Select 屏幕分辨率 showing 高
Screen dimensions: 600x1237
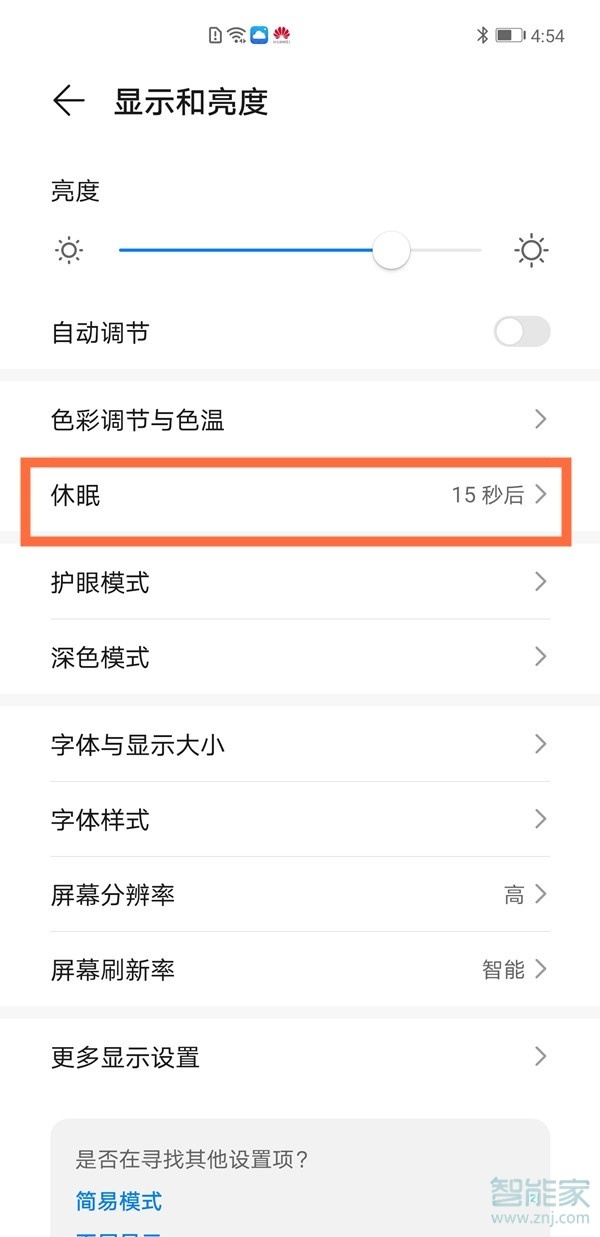(300, 894)
